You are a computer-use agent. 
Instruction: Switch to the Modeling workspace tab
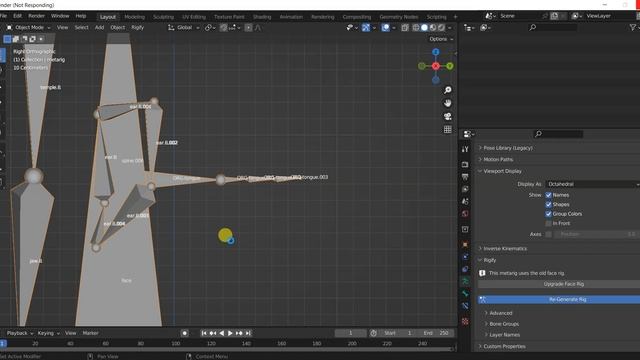134,17
